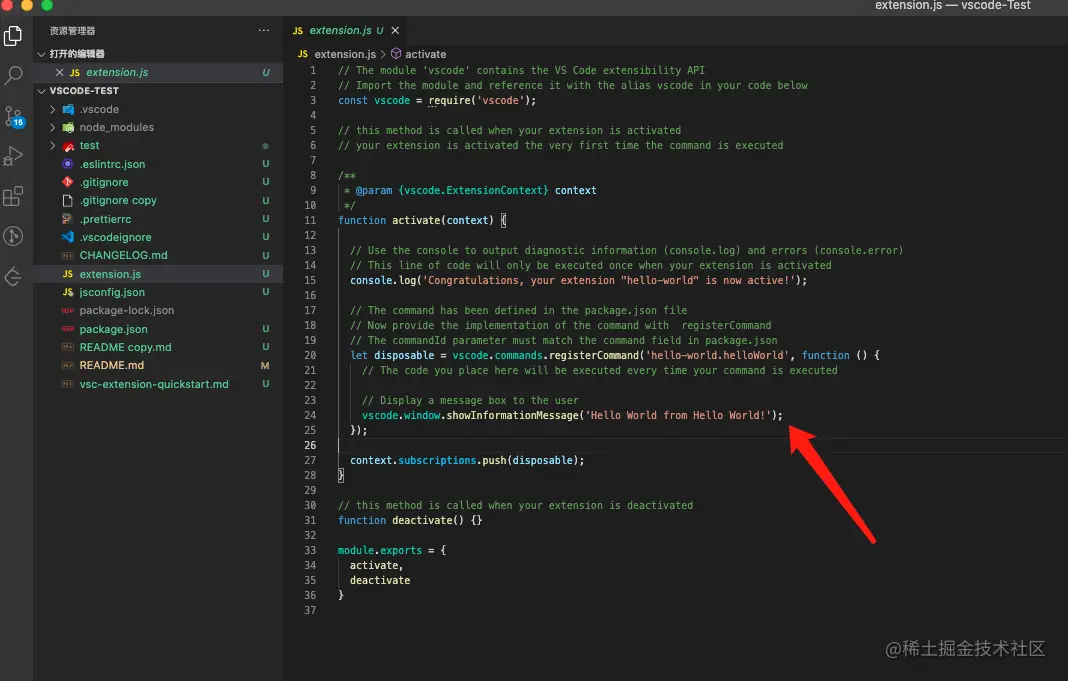Open the Run and Debug view
Viewport: 1068px width, 681px height.
13,157
